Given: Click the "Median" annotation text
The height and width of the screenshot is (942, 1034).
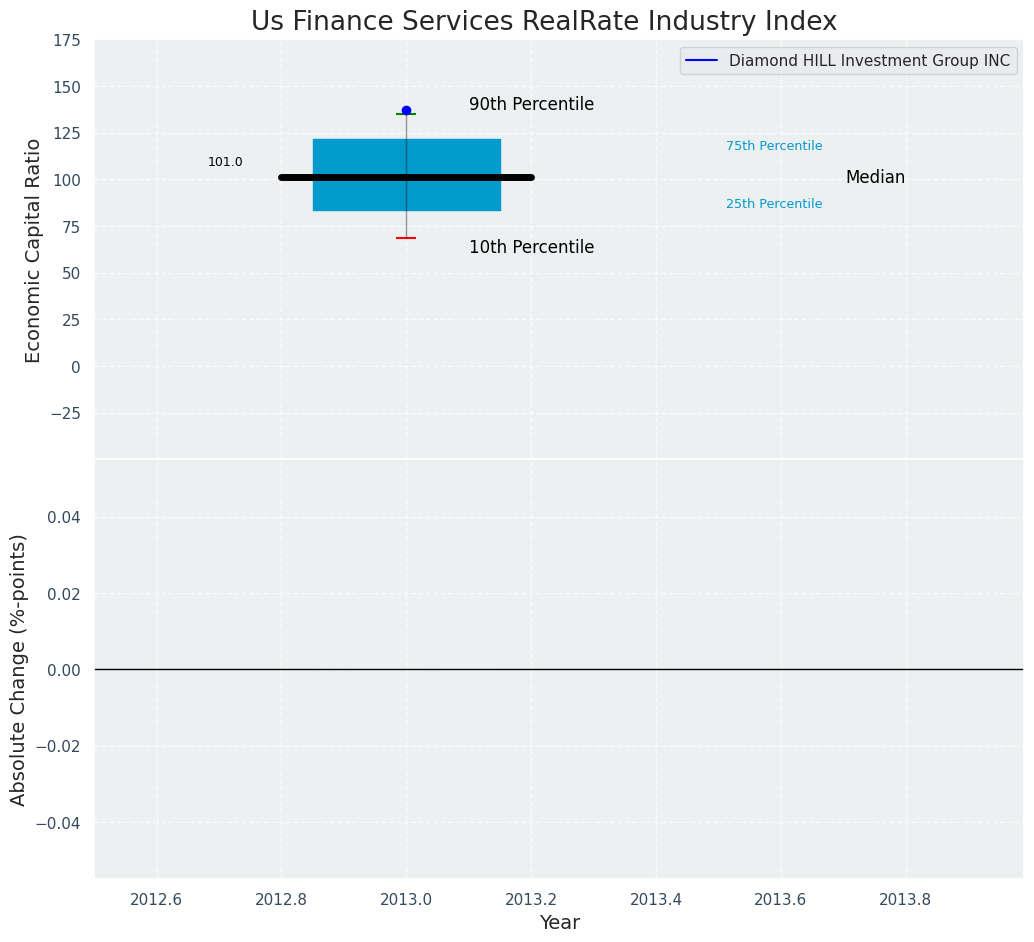Looking at the screenshot, I should point(875,177).
